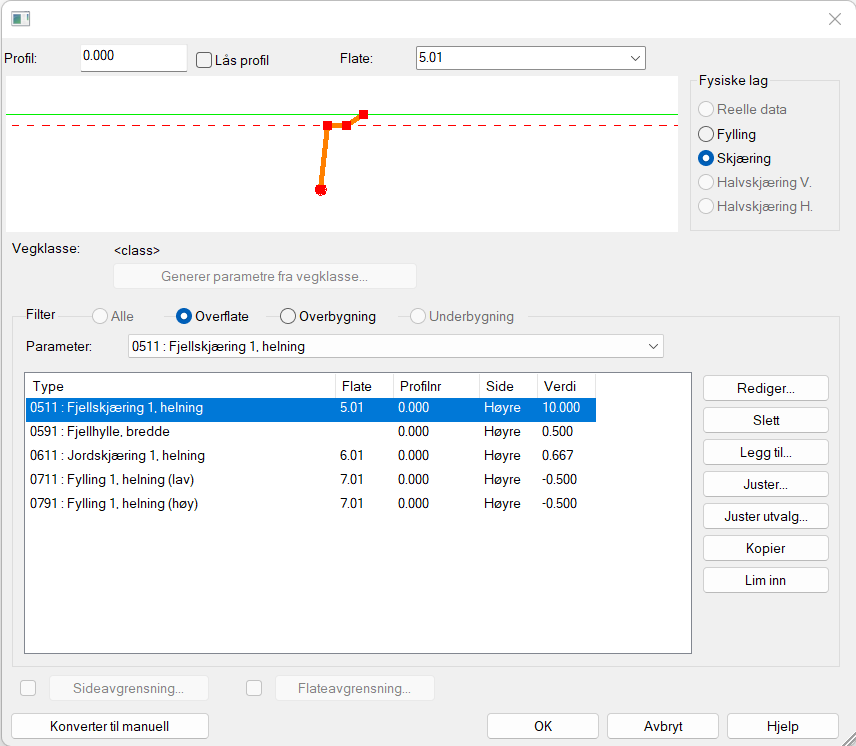The height and width of the screenshot is (746, 856).
Task: Tick the checkbox beside Sideavgrensning
Action: tap(28, 688)
